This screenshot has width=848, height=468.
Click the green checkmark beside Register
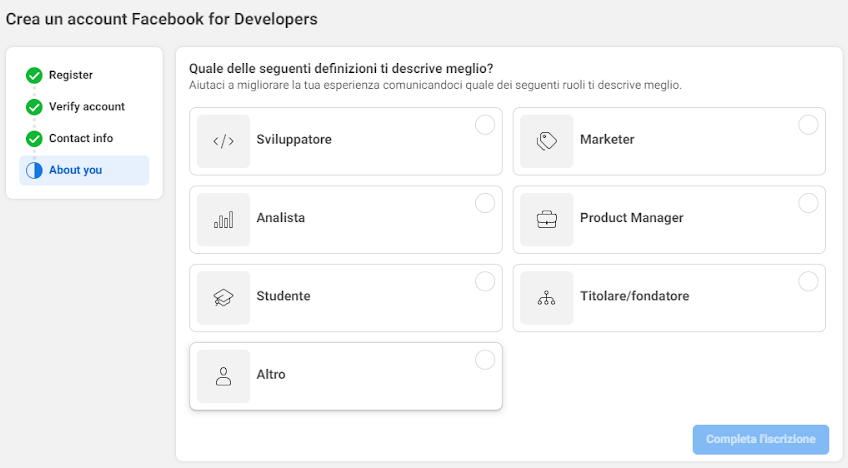click(x=34, y=75)
